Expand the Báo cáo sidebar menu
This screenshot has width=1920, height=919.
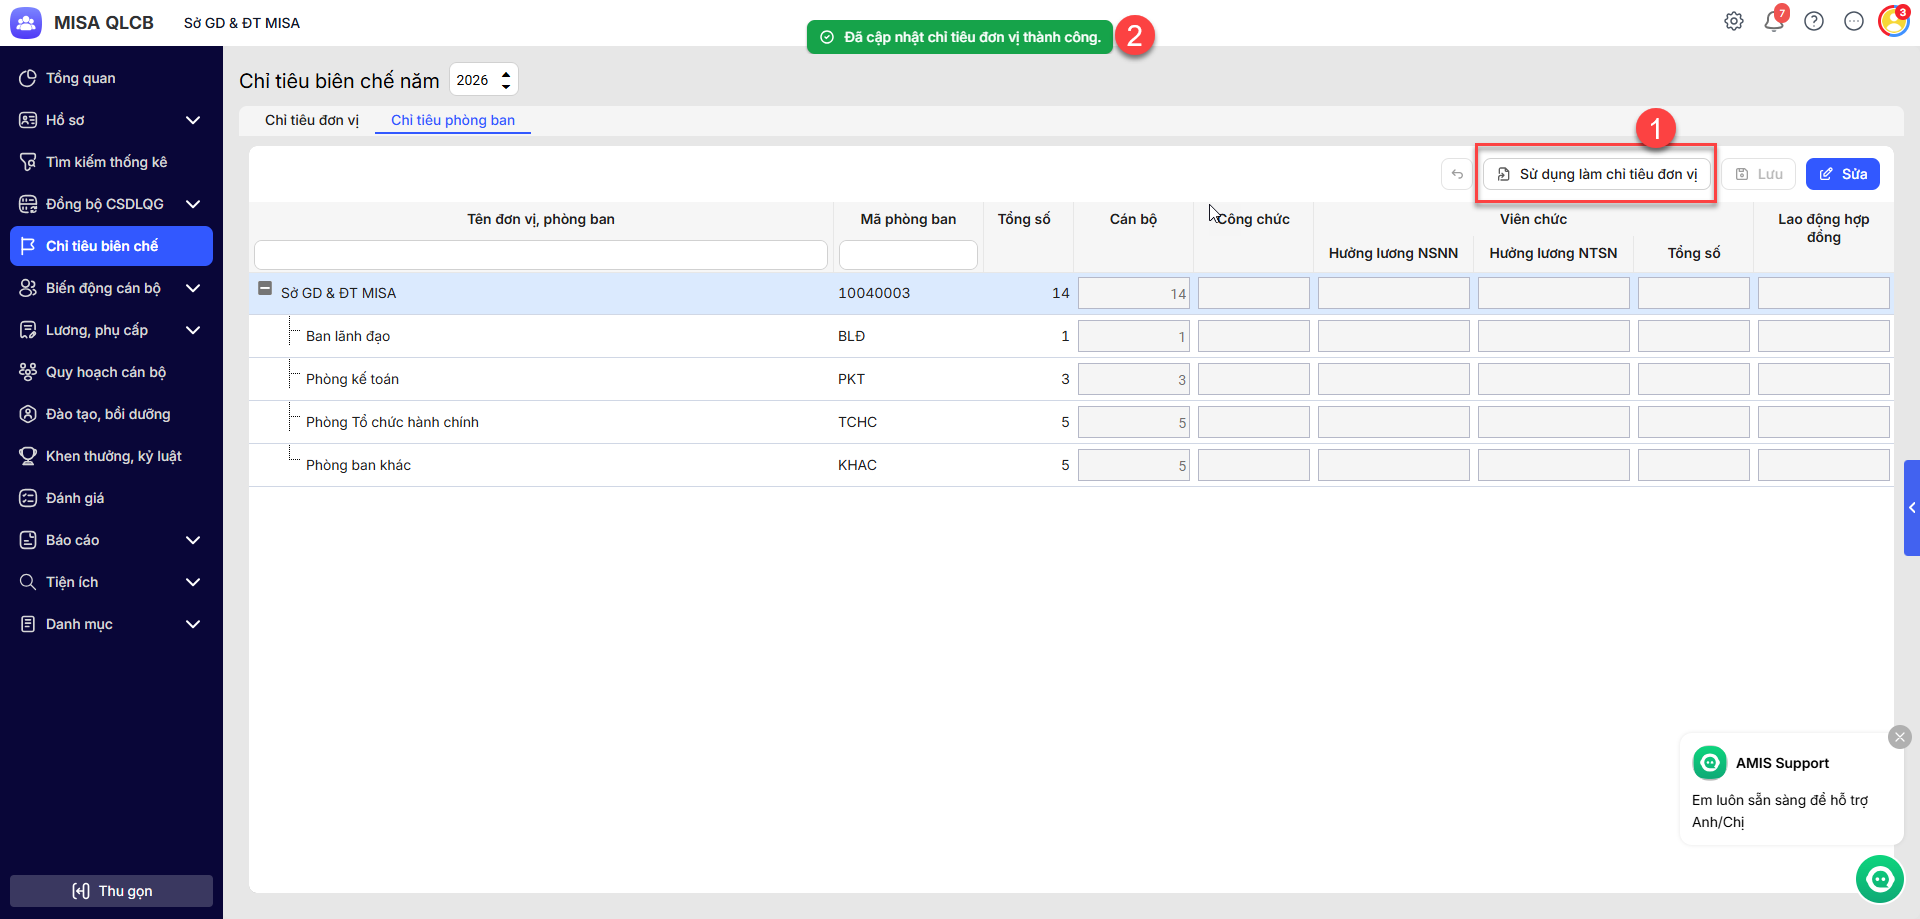(x=193, y=540)
